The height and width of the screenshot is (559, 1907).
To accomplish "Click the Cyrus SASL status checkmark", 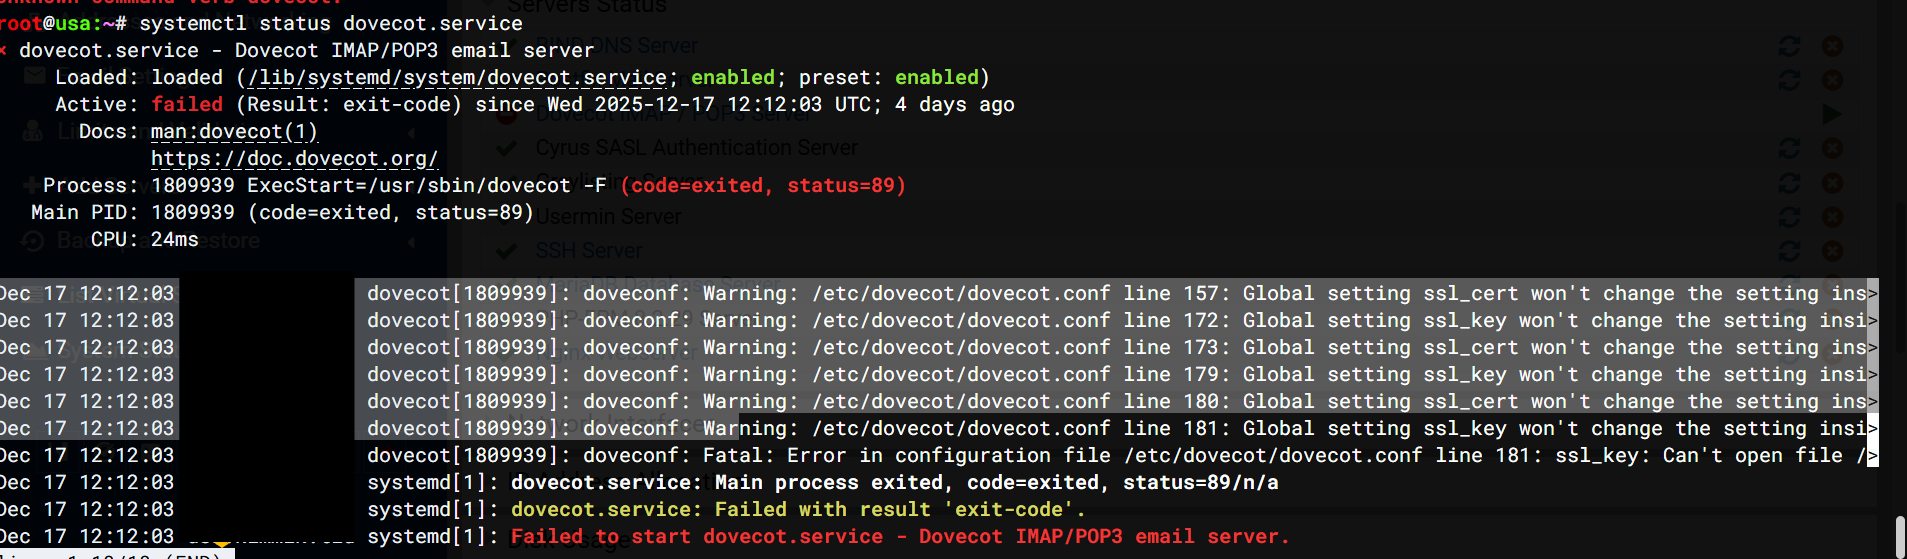I will click(507, 148).
